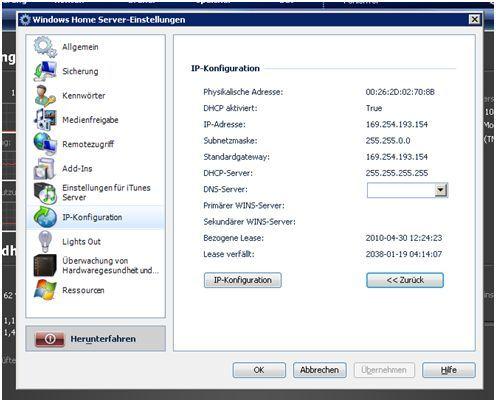Select IP-Konfiguration sidebar entry
This screenshot has width=496, height=402.
pos(95,217)
